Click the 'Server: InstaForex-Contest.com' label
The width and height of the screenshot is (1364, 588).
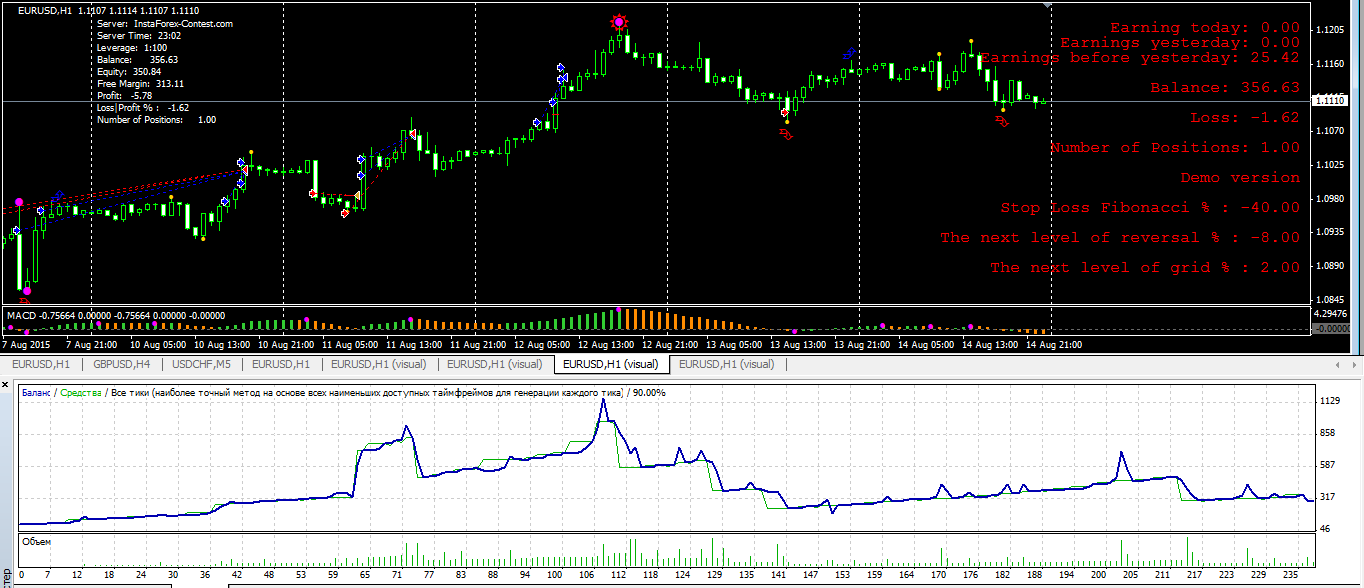click(x=165, y=23)
